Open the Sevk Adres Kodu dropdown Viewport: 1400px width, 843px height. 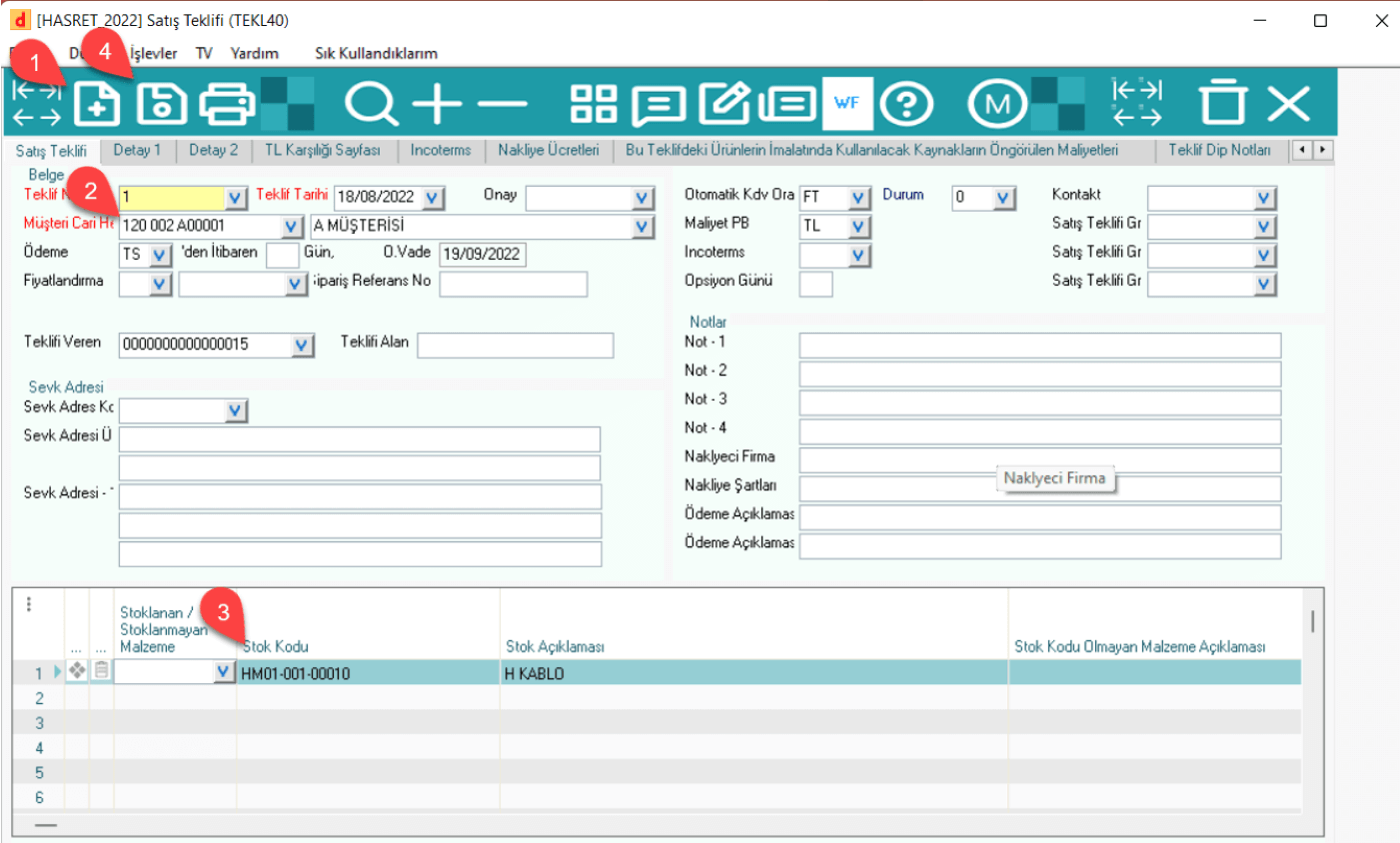235,410
